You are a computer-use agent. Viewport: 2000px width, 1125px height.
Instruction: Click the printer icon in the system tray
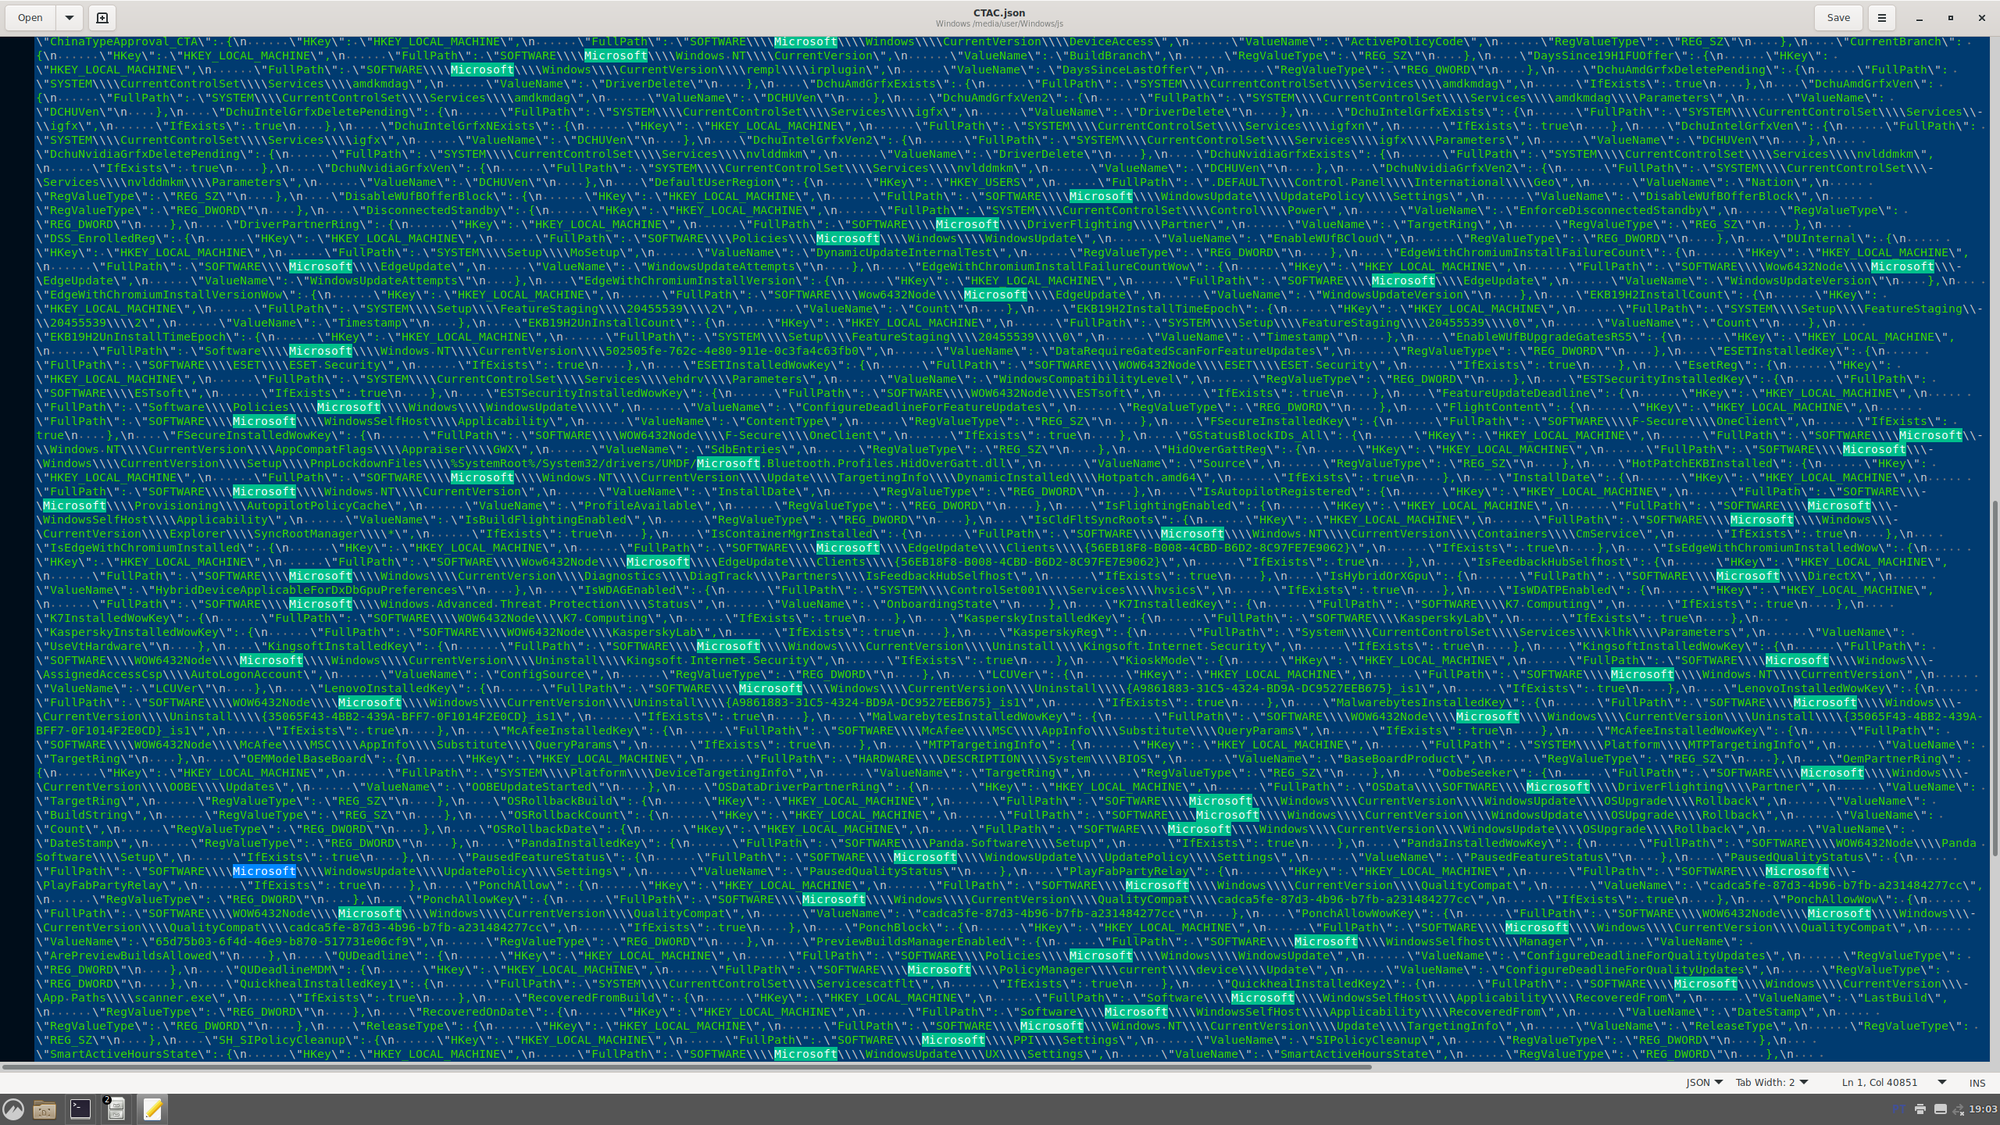(1920, 1109)
